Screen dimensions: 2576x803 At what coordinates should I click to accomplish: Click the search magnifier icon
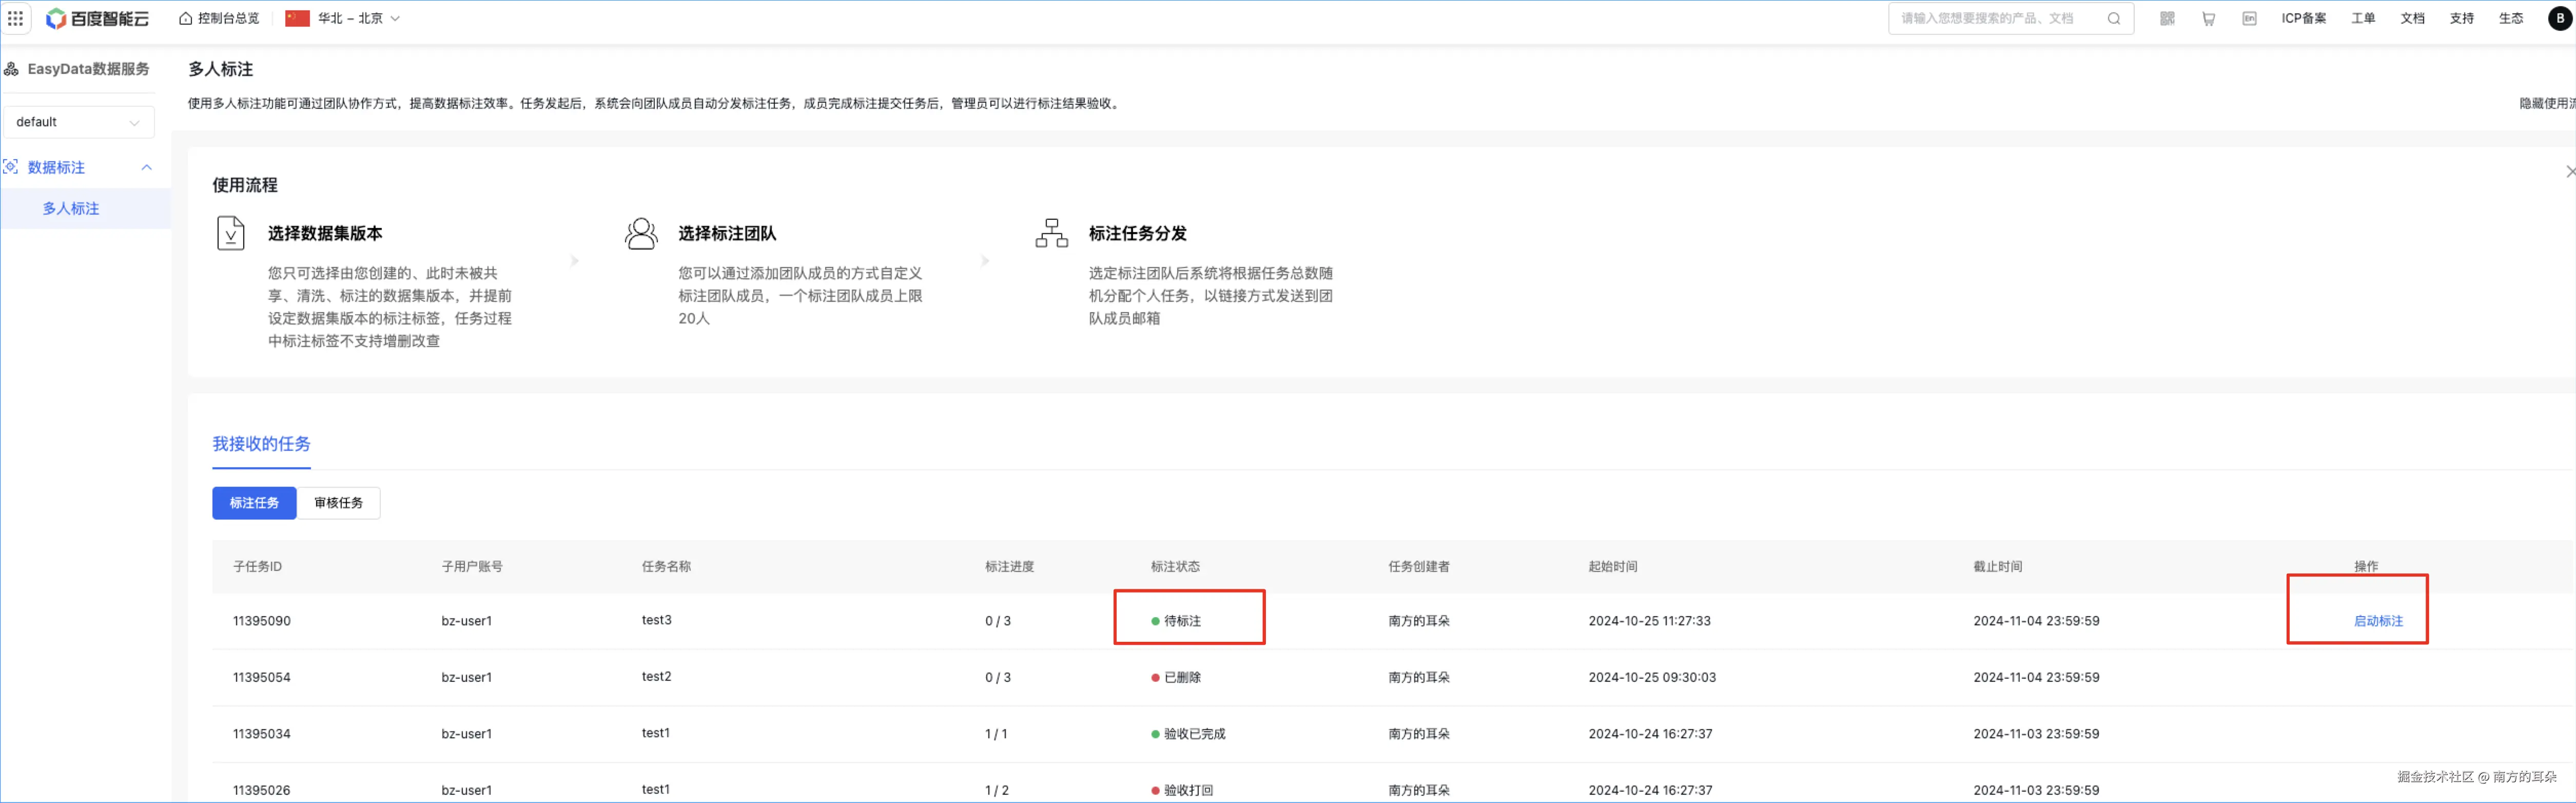(2113, 18)
